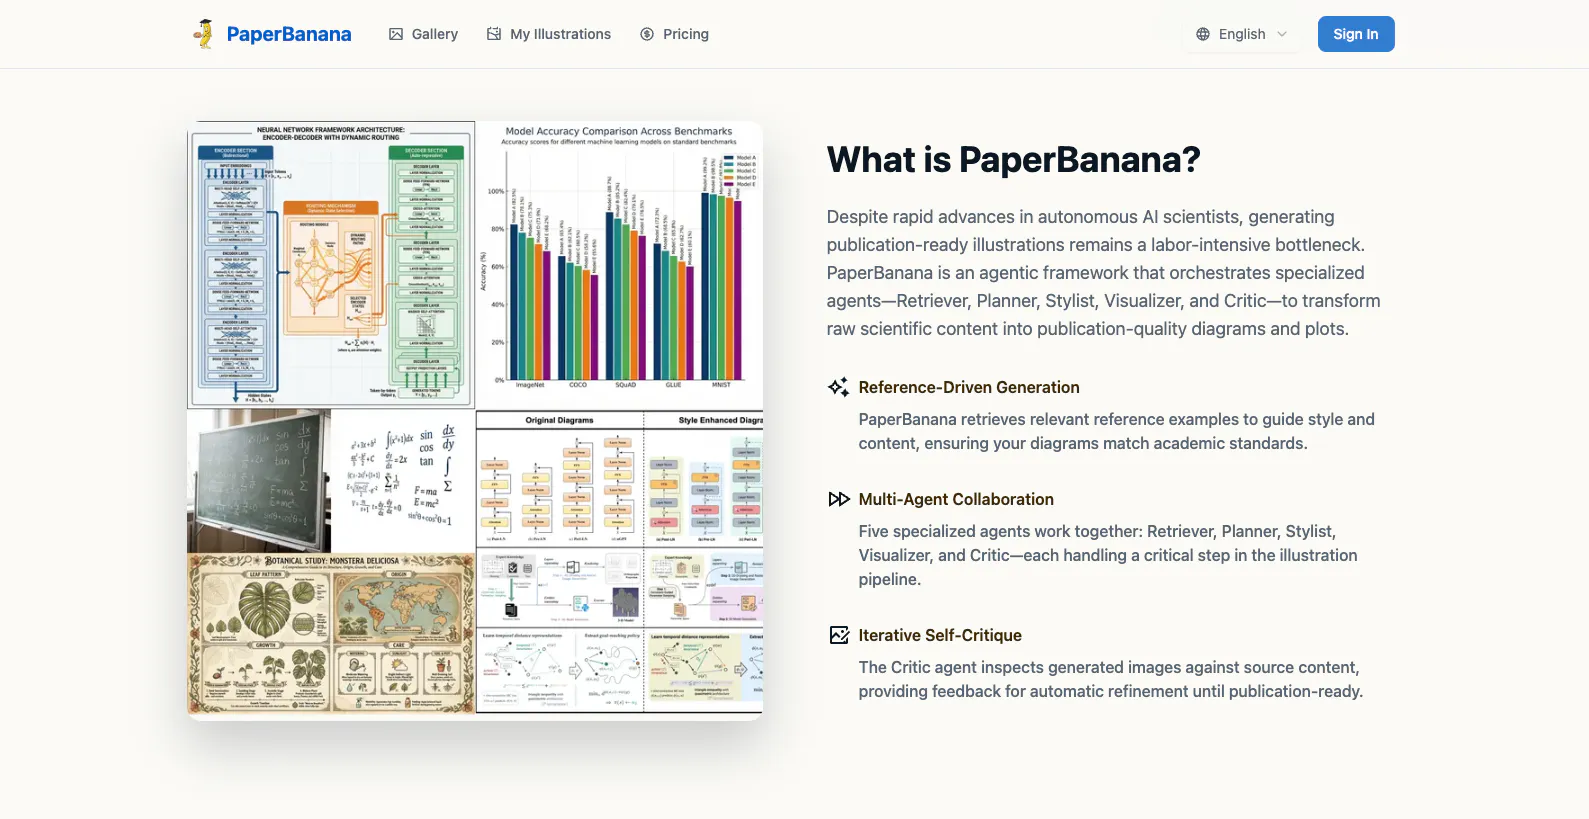Sign in with the blue button

(1356, 34)
